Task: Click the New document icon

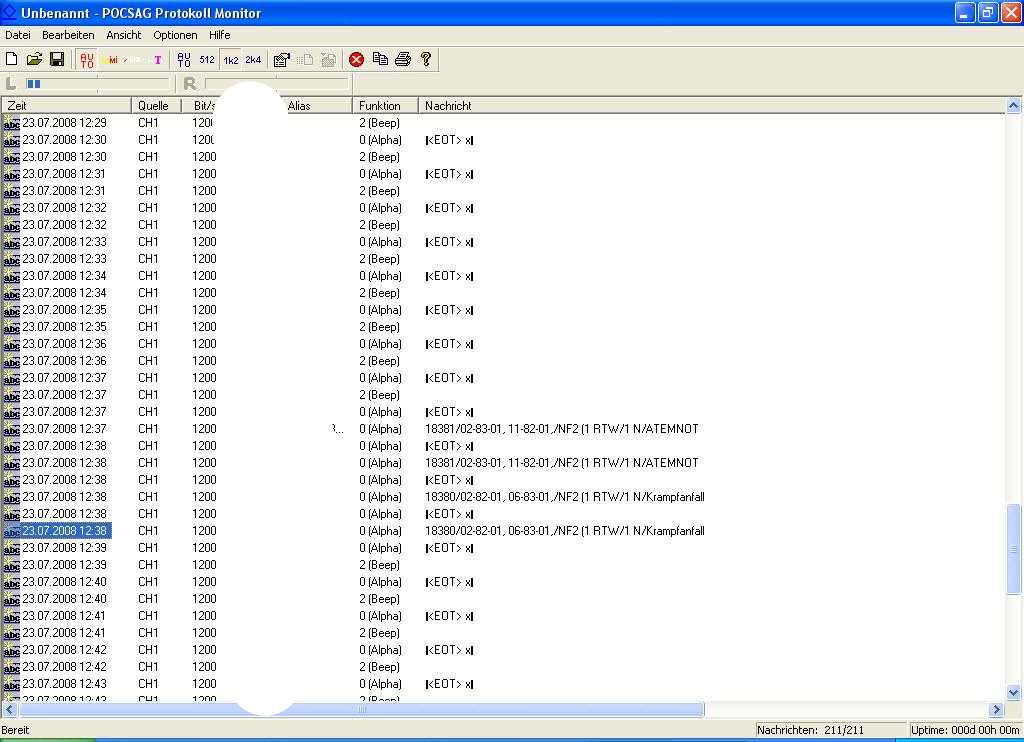Action: 12,60
